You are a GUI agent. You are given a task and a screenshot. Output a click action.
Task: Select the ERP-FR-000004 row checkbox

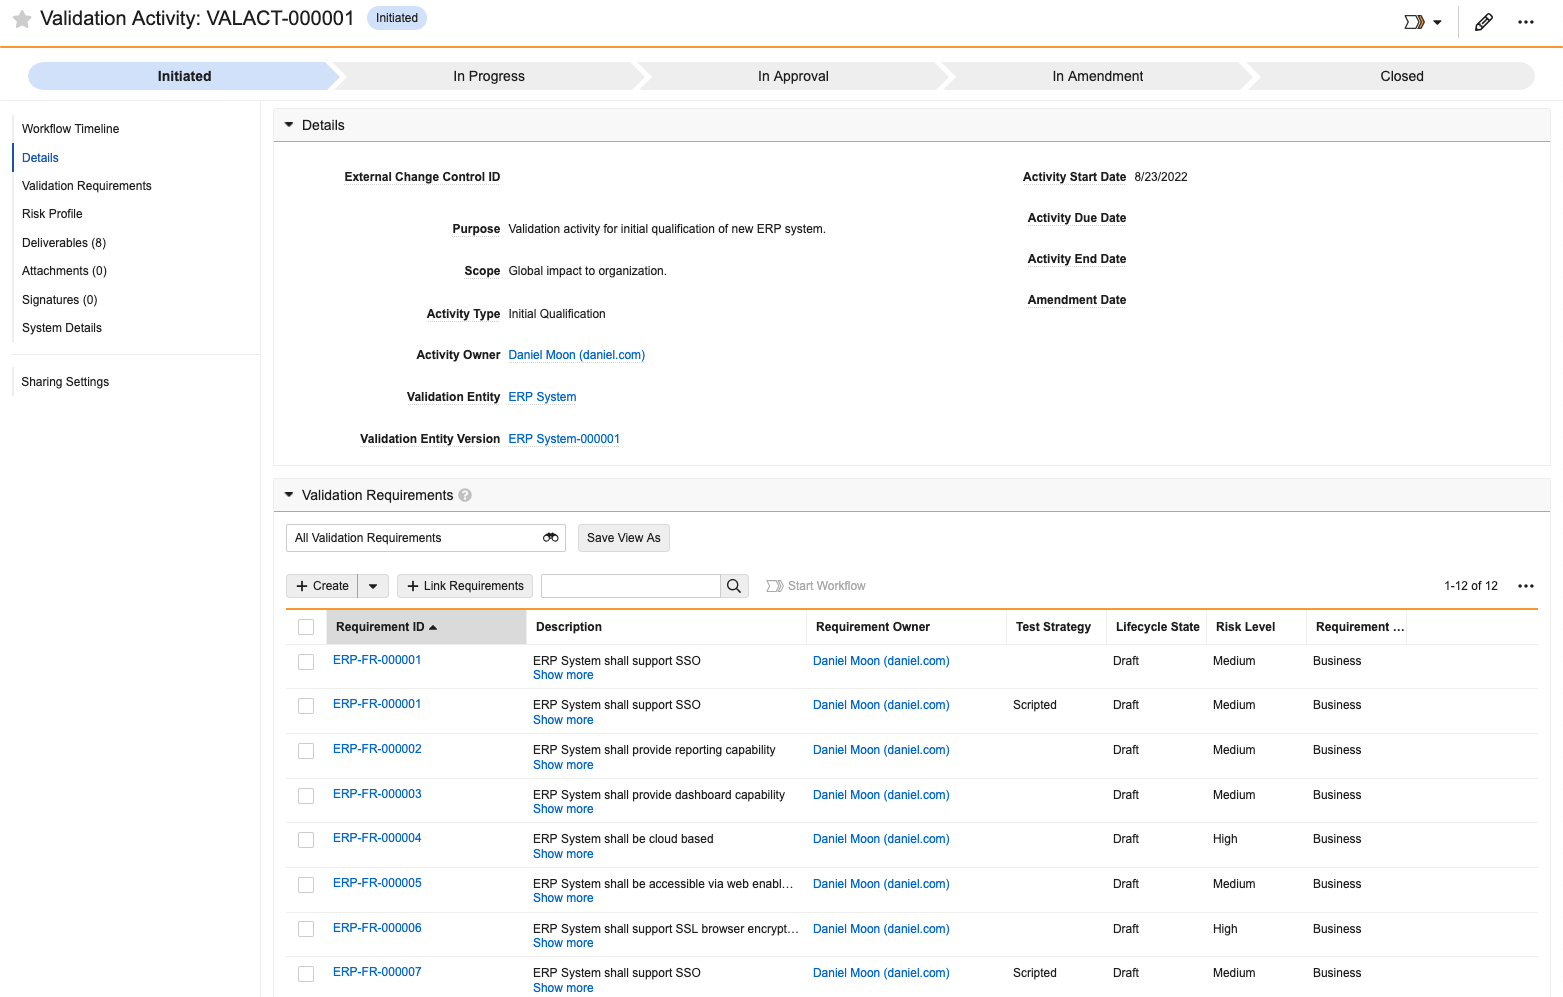tap(306, 840)
